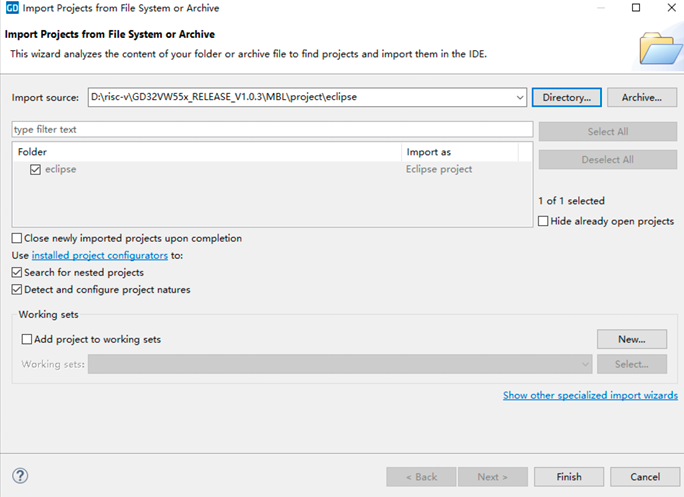Toggle the eclipse folder checkbox
Image resolution: width=684 pixels, height=497 pixels.
point(35,169)
